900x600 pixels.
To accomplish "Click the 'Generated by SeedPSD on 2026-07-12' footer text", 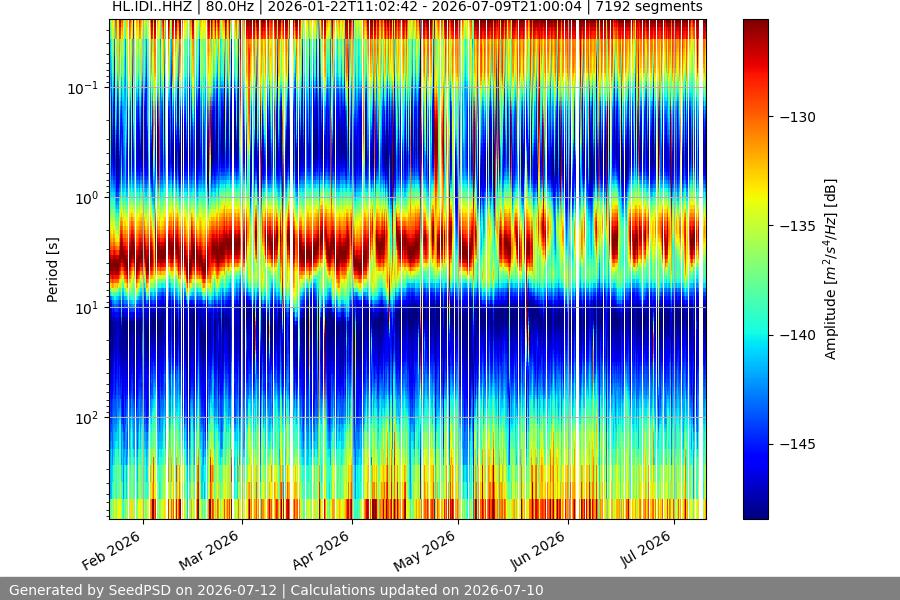I will point(143,590).
